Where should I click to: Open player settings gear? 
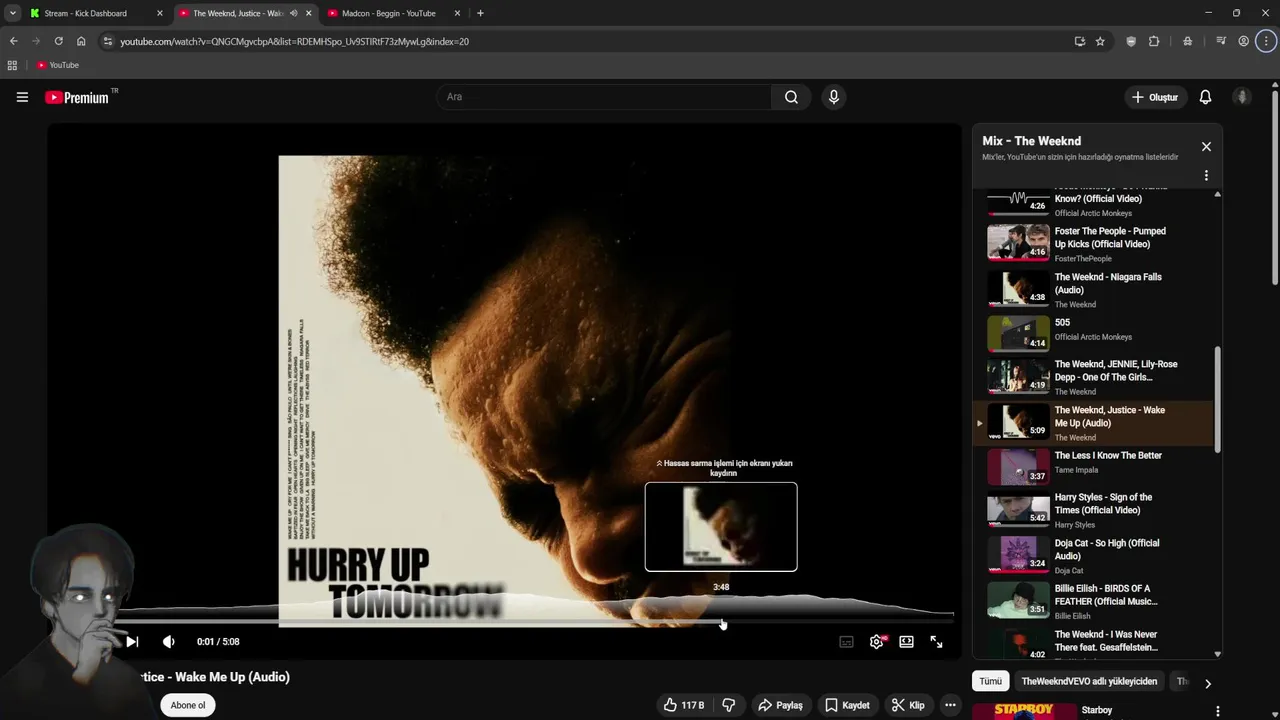pos(877,642)
